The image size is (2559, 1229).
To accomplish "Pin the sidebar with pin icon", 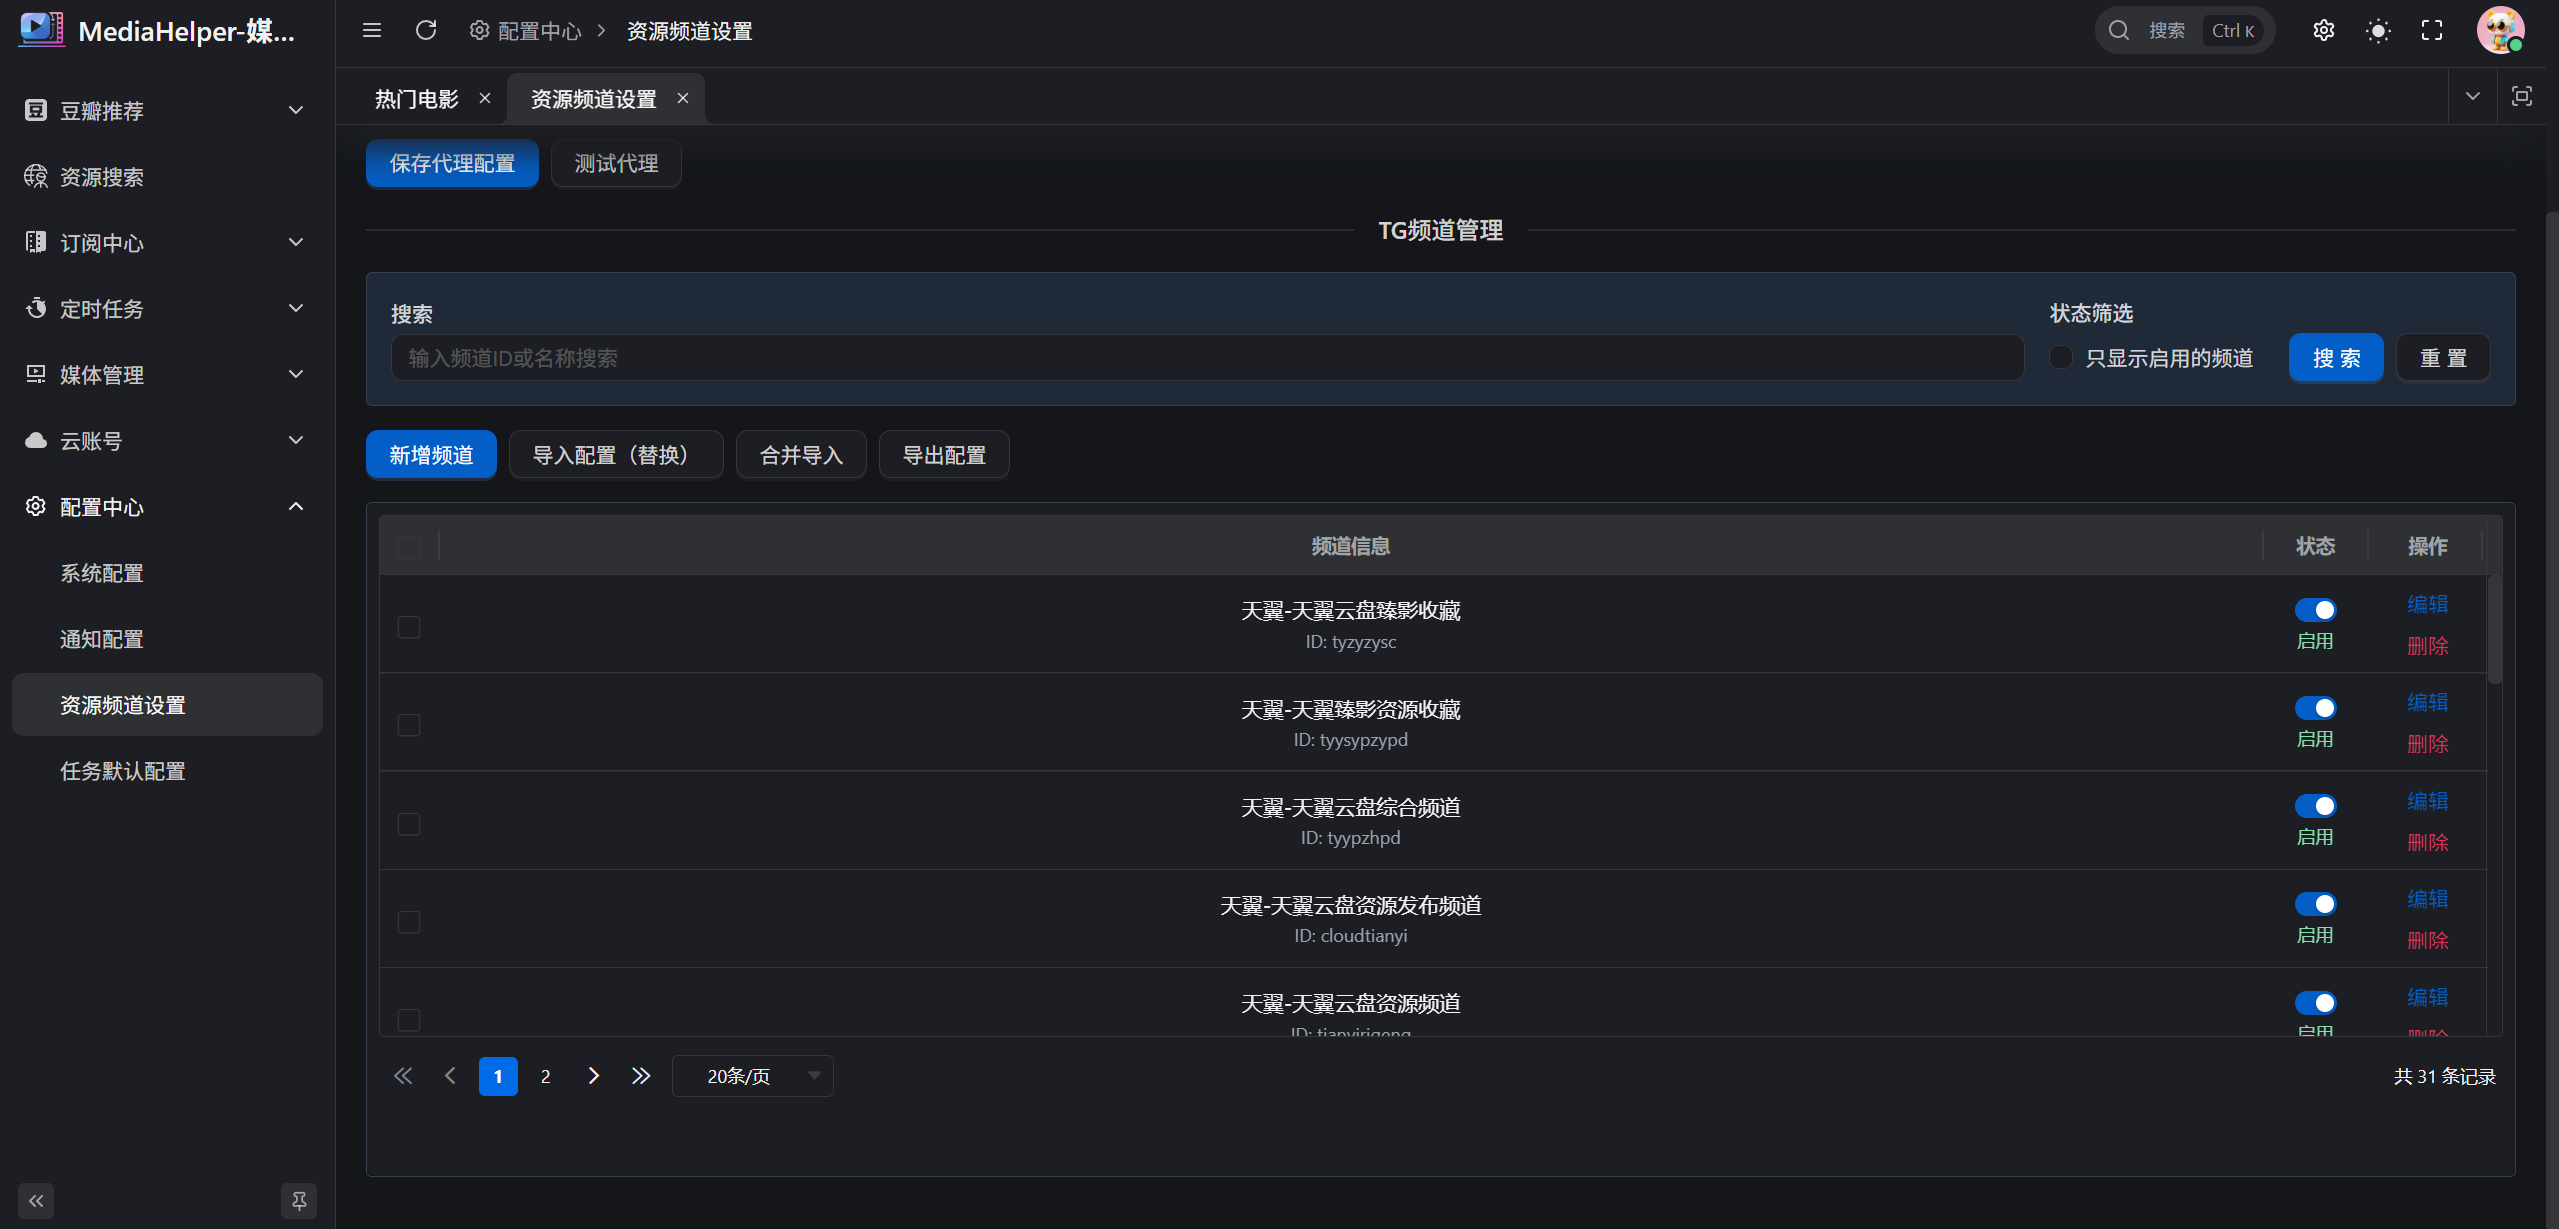I will point(299,1201).
